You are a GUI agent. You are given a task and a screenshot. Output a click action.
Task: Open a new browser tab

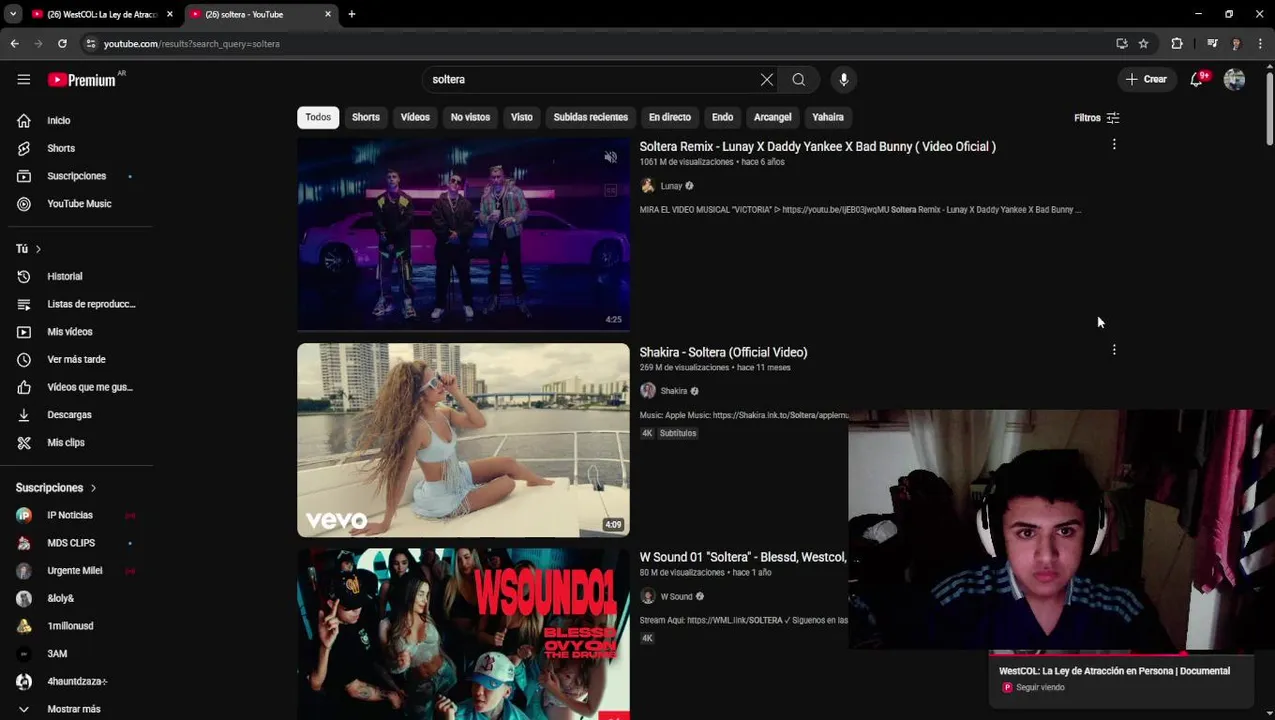[x=352, y=14]
